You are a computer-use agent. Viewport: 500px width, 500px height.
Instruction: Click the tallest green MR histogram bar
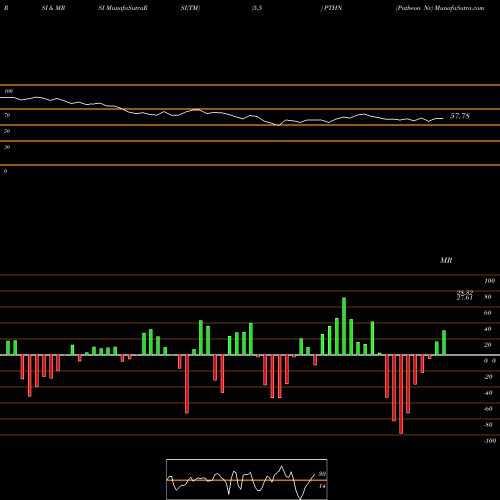pyautogui.click(x=344, y=326)
